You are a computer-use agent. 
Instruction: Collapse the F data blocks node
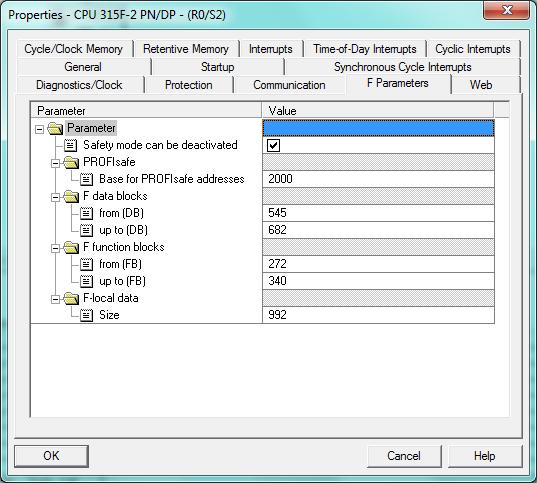click(55, 197)
